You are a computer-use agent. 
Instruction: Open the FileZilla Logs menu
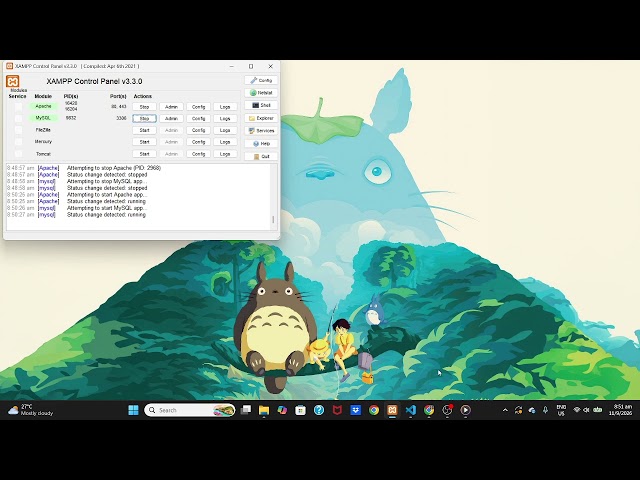225,130
